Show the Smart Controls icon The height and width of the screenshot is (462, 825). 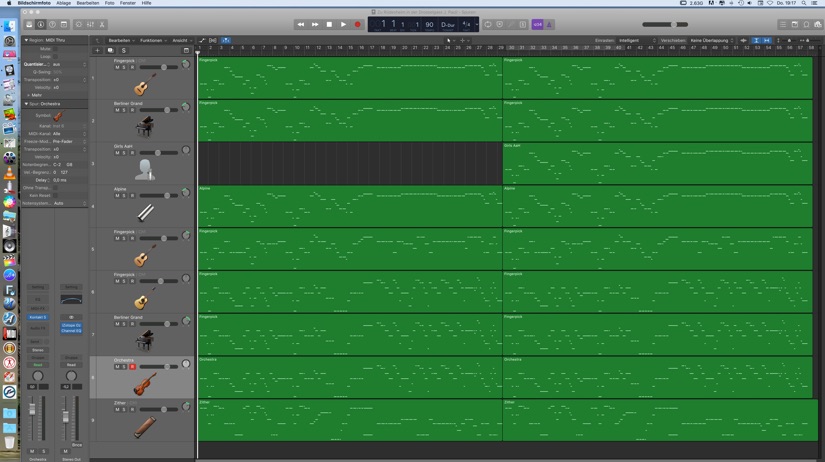[x=78, y=25]
